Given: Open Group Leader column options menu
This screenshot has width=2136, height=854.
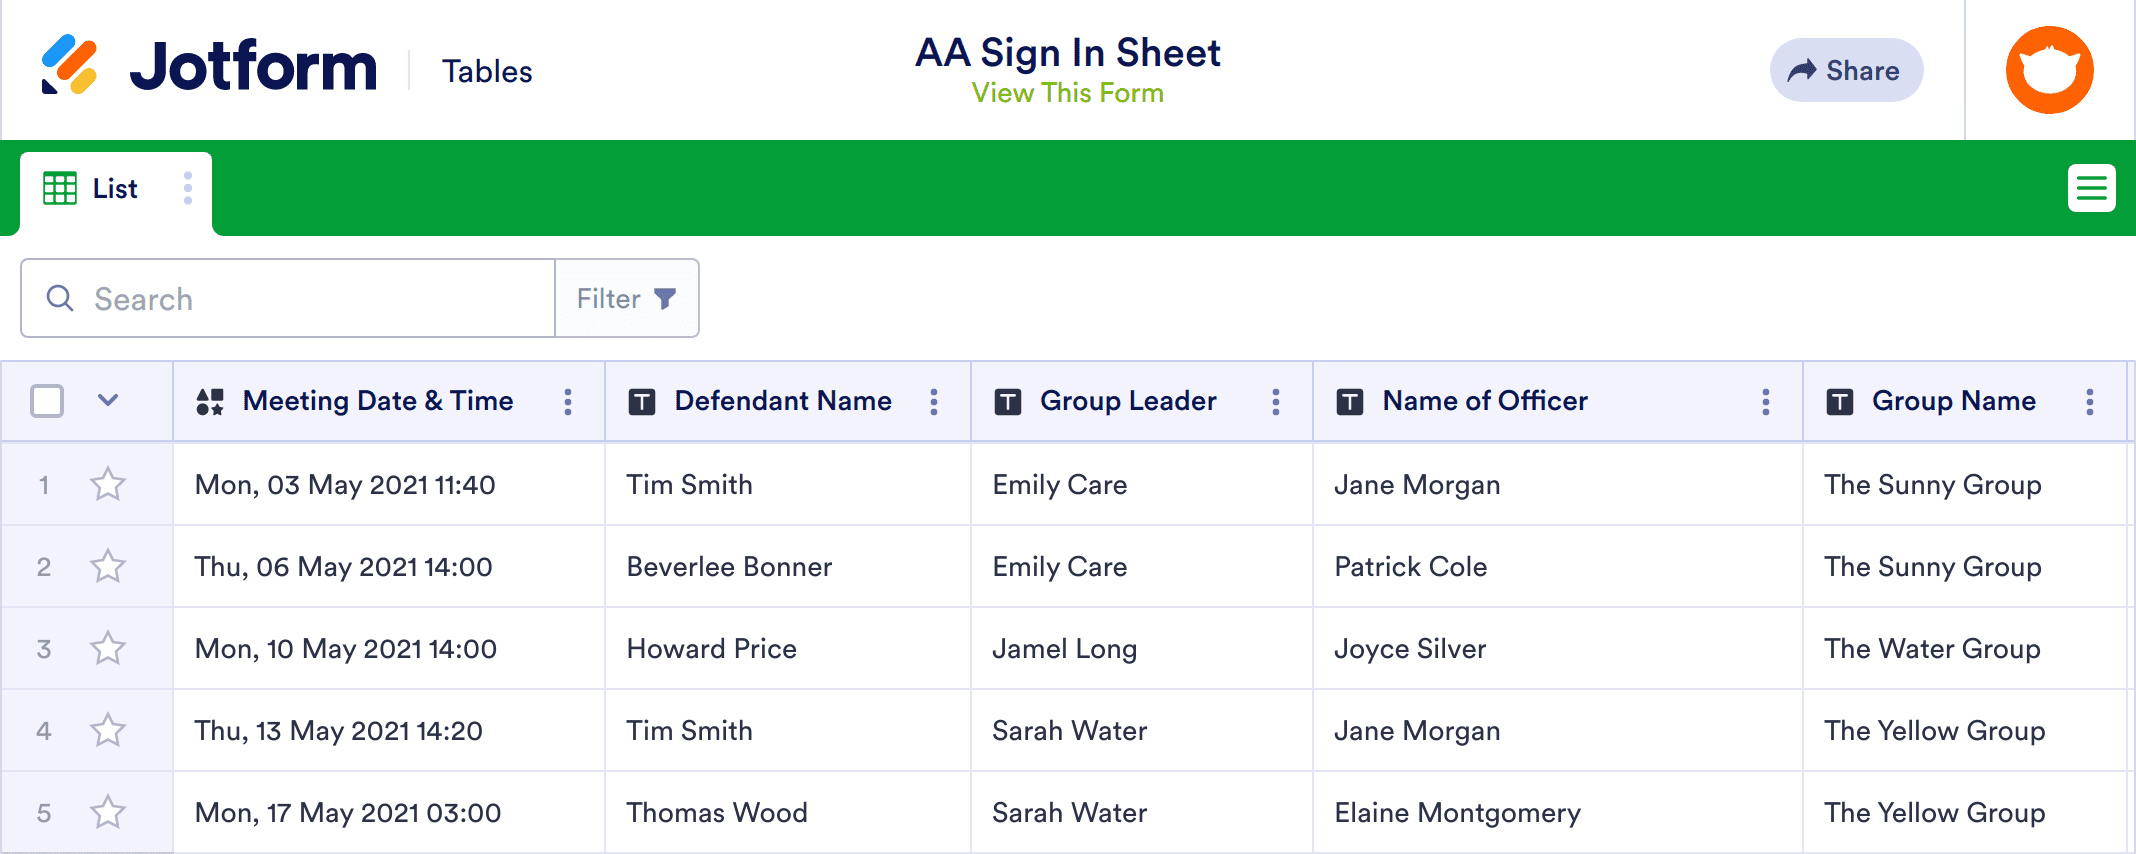Looking at the screenshot, I should 1276,402.
